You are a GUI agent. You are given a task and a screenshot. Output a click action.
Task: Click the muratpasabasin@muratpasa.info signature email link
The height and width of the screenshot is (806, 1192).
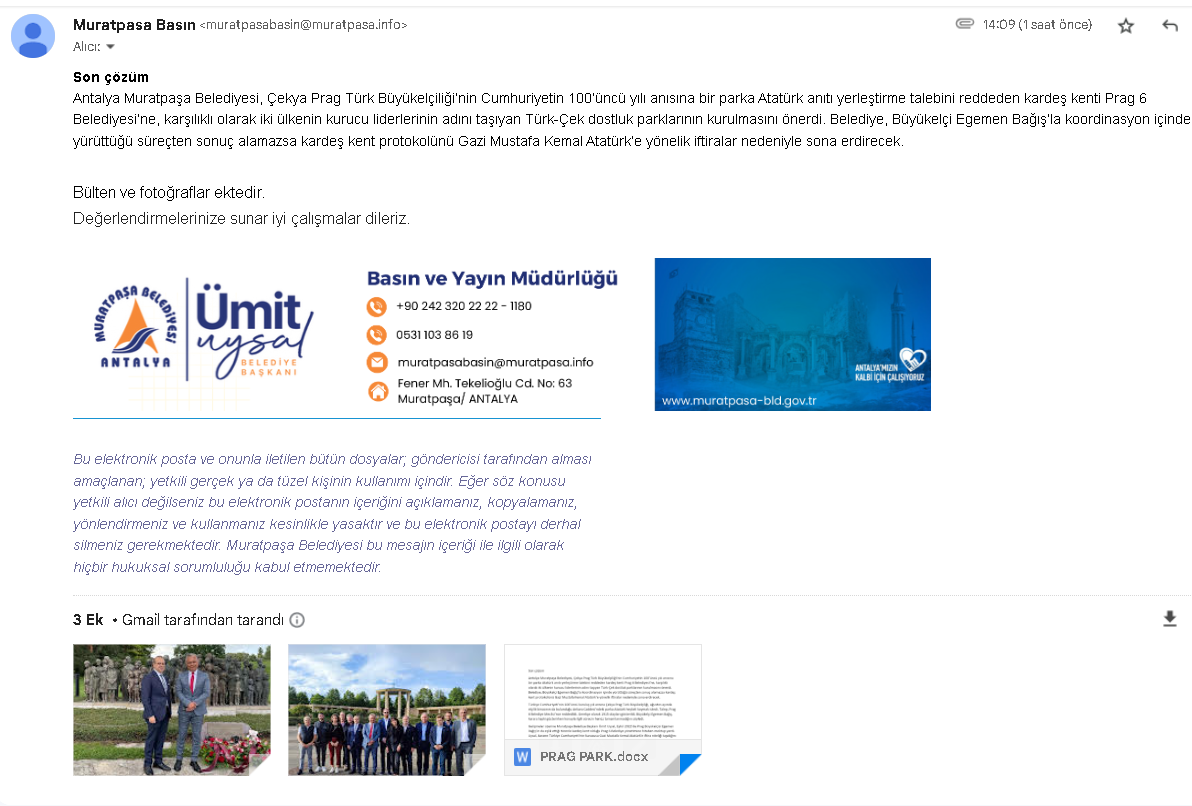coord(495,363)
